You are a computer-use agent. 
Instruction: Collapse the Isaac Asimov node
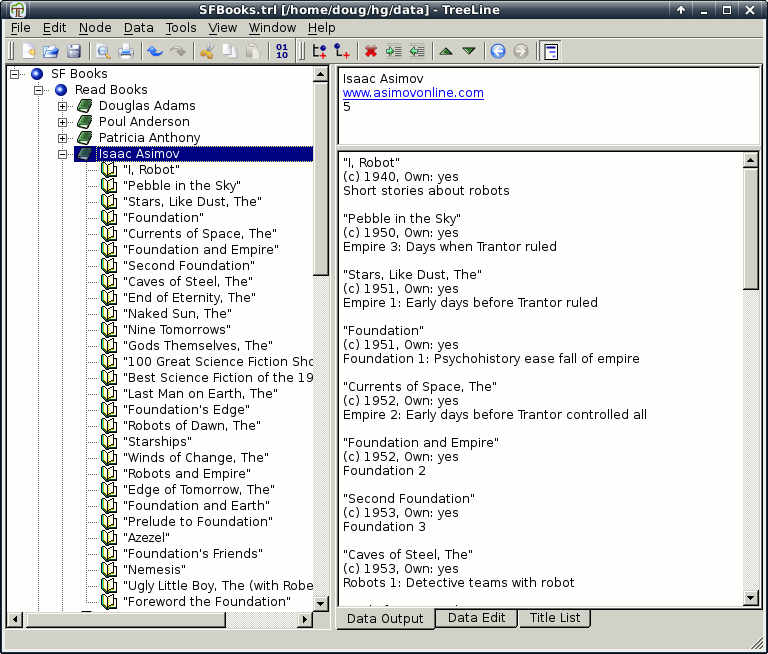point(62,154)
